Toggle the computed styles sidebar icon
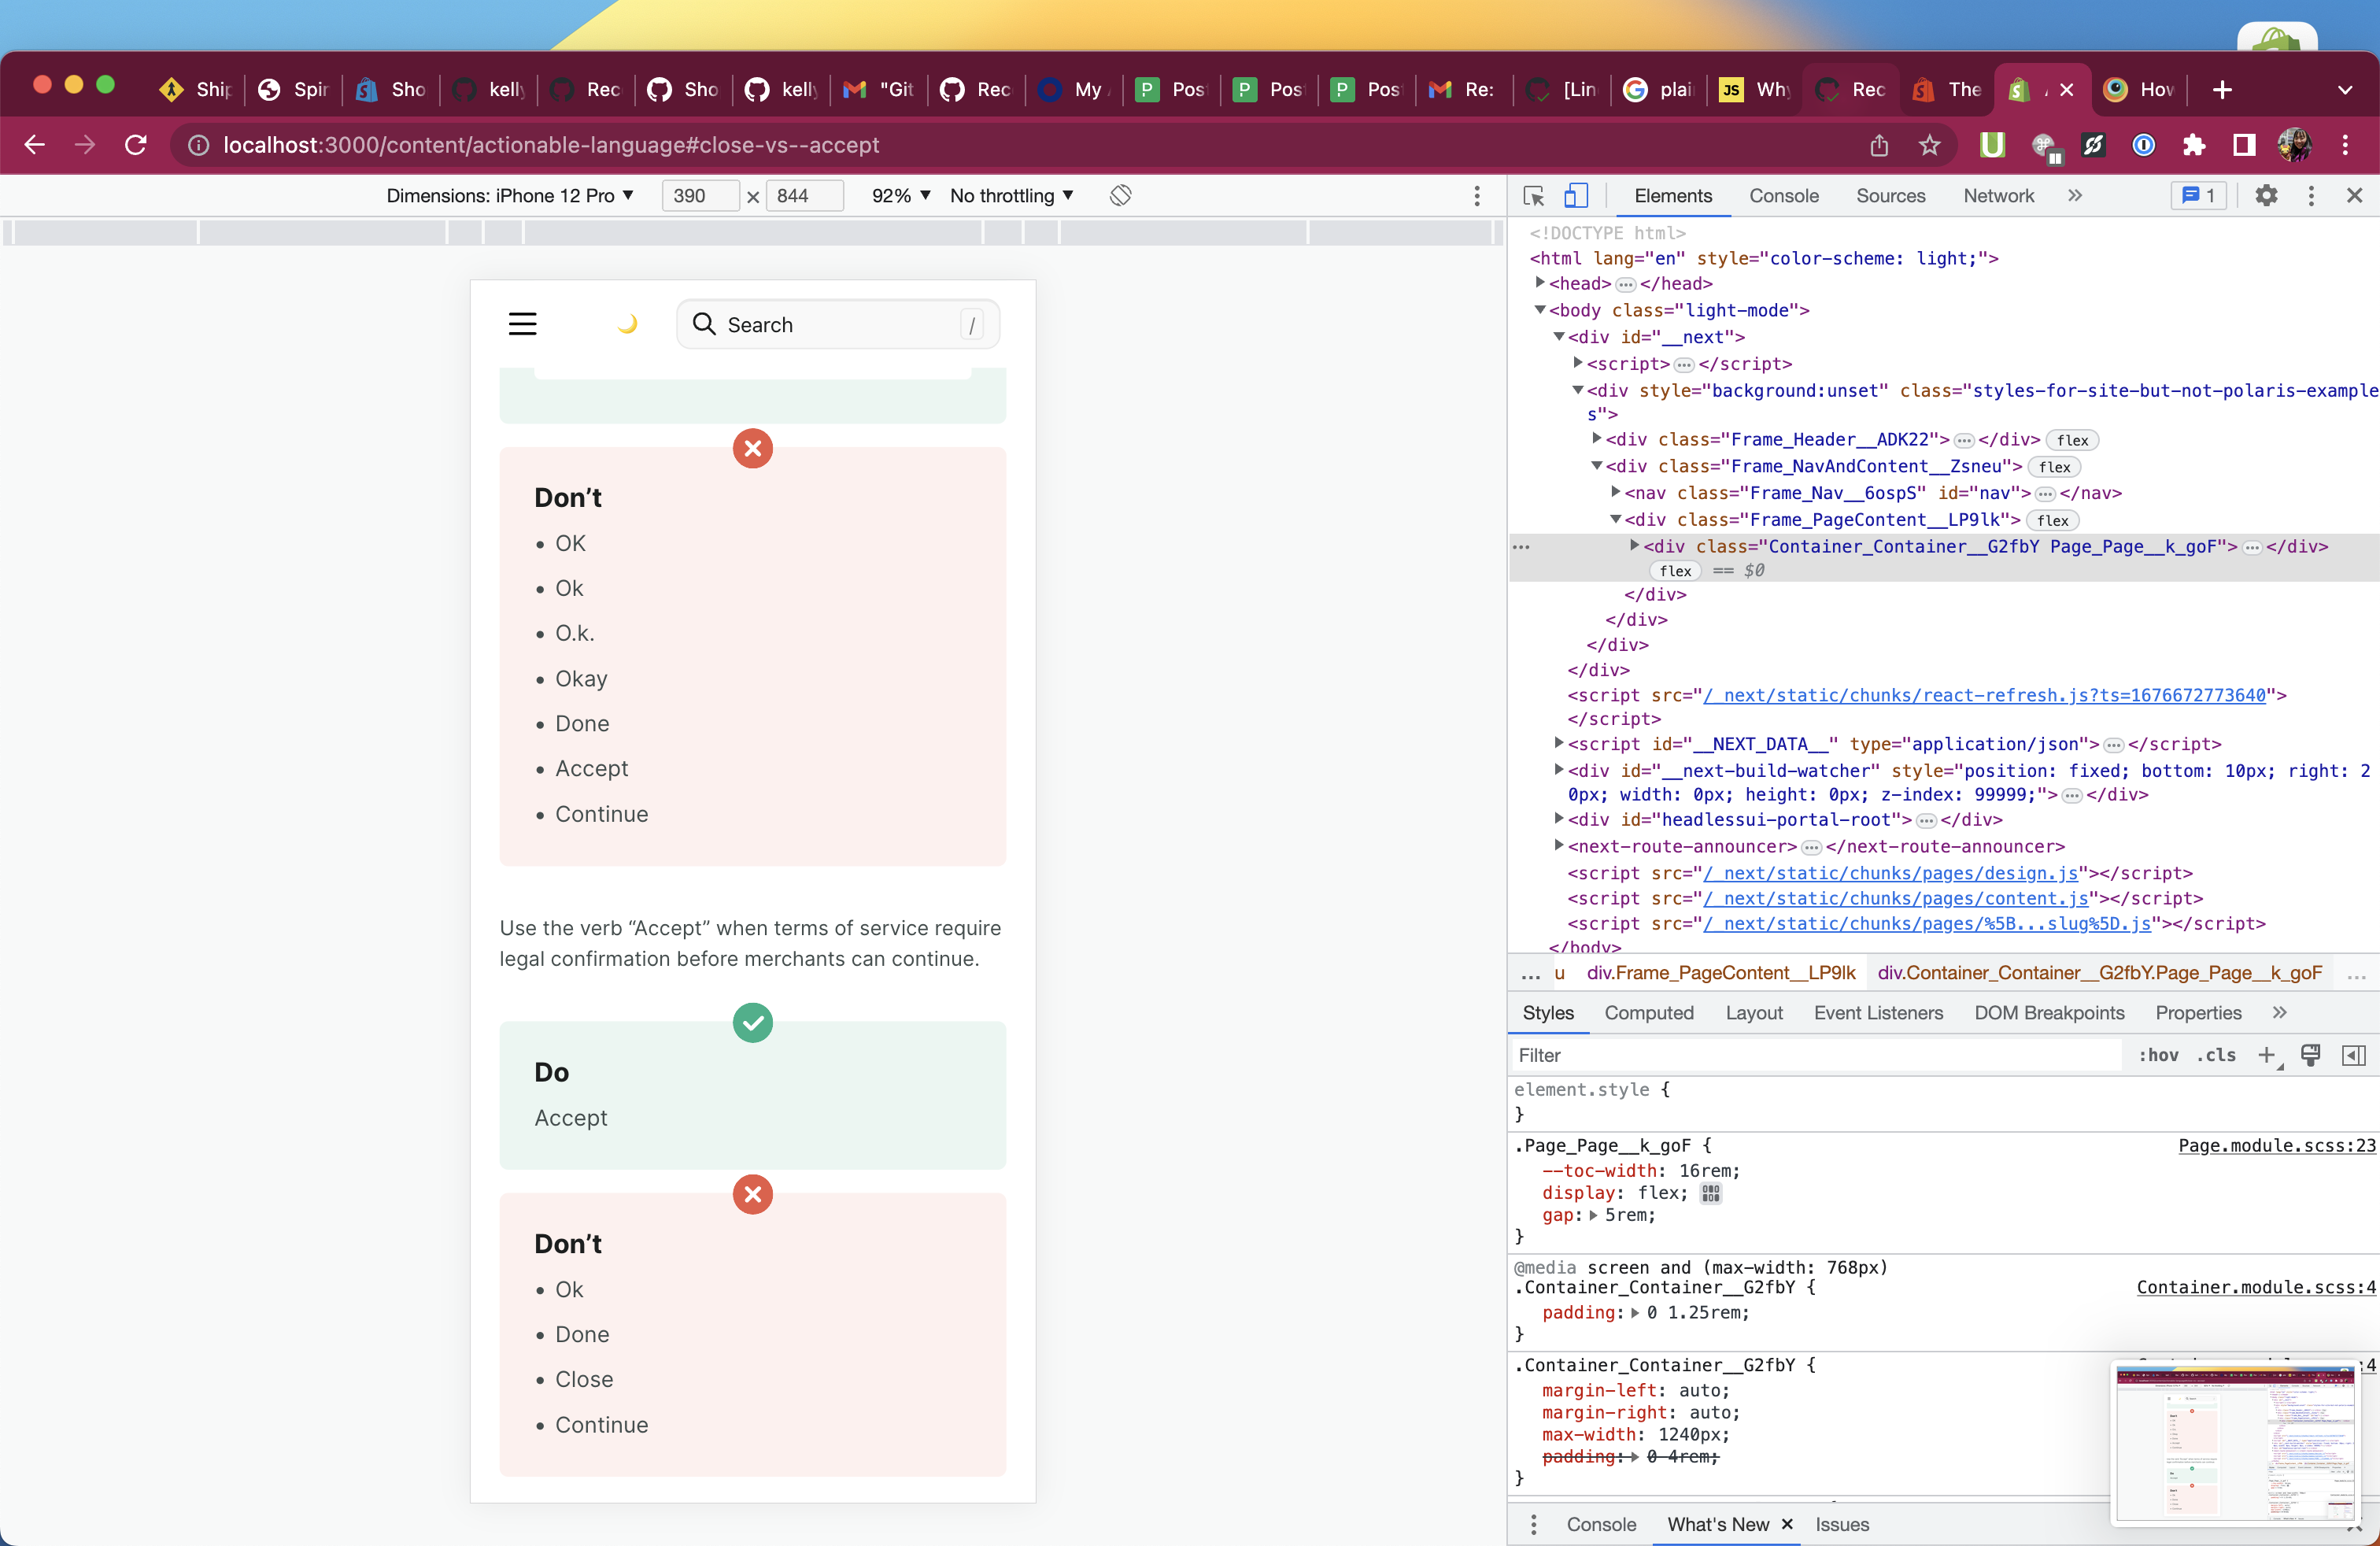The image size is (2380, 1546). click(x=2353, y=1055)
